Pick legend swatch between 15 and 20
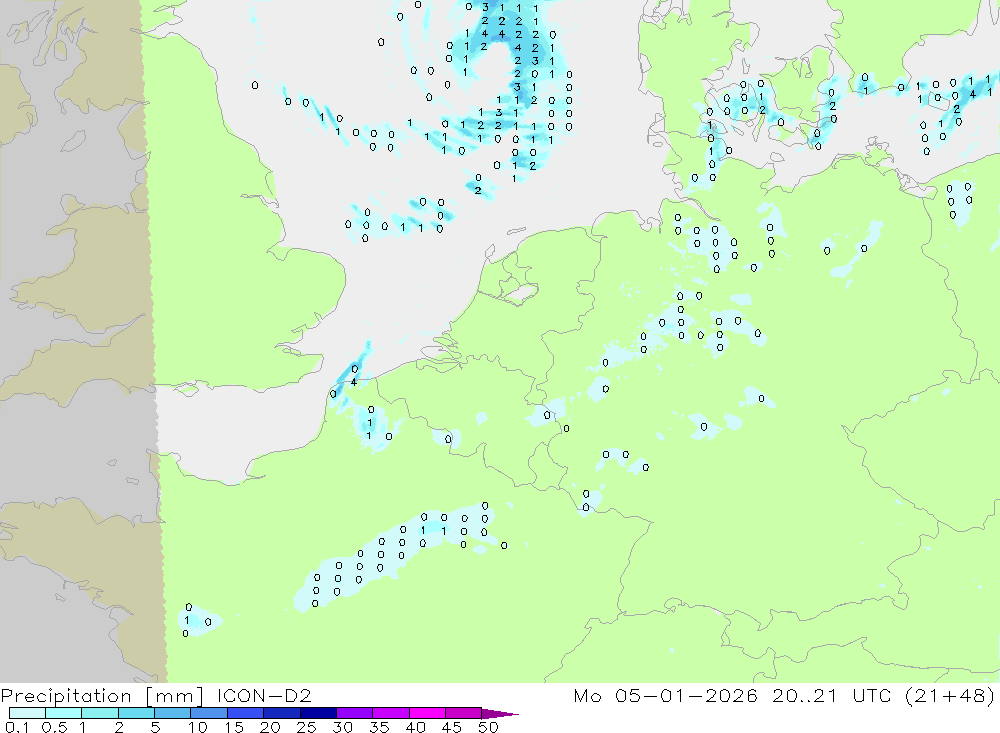The height and width of the screenshot is (733, 1000). (246, 713)
